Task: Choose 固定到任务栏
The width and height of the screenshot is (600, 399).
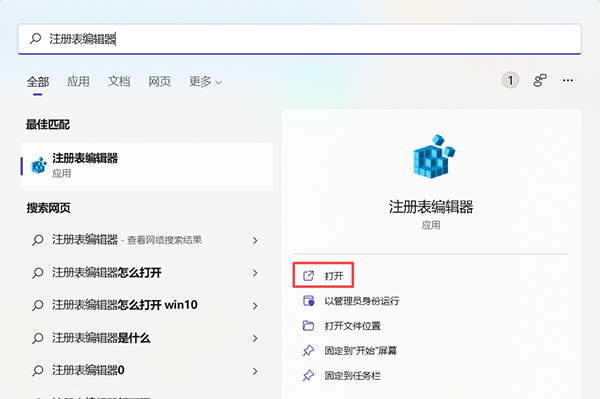Action: [x=352, y=376]
